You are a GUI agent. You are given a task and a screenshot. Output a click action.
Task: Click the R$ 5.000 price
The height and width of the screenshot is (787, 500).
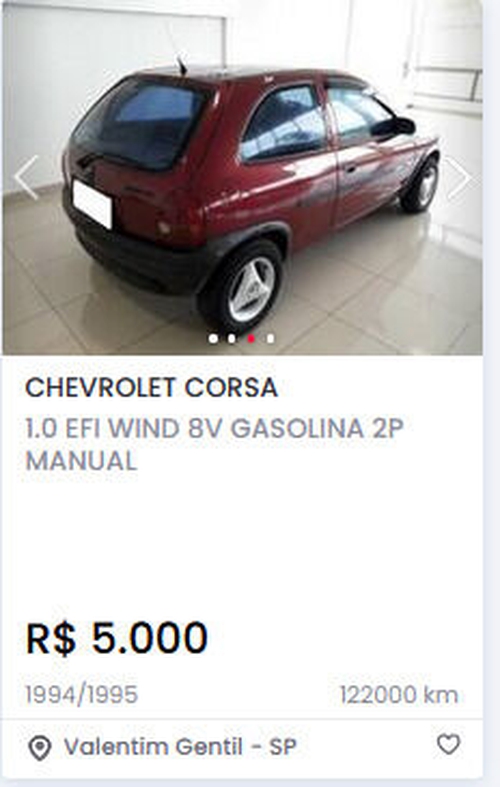click(x=116, y=638)
